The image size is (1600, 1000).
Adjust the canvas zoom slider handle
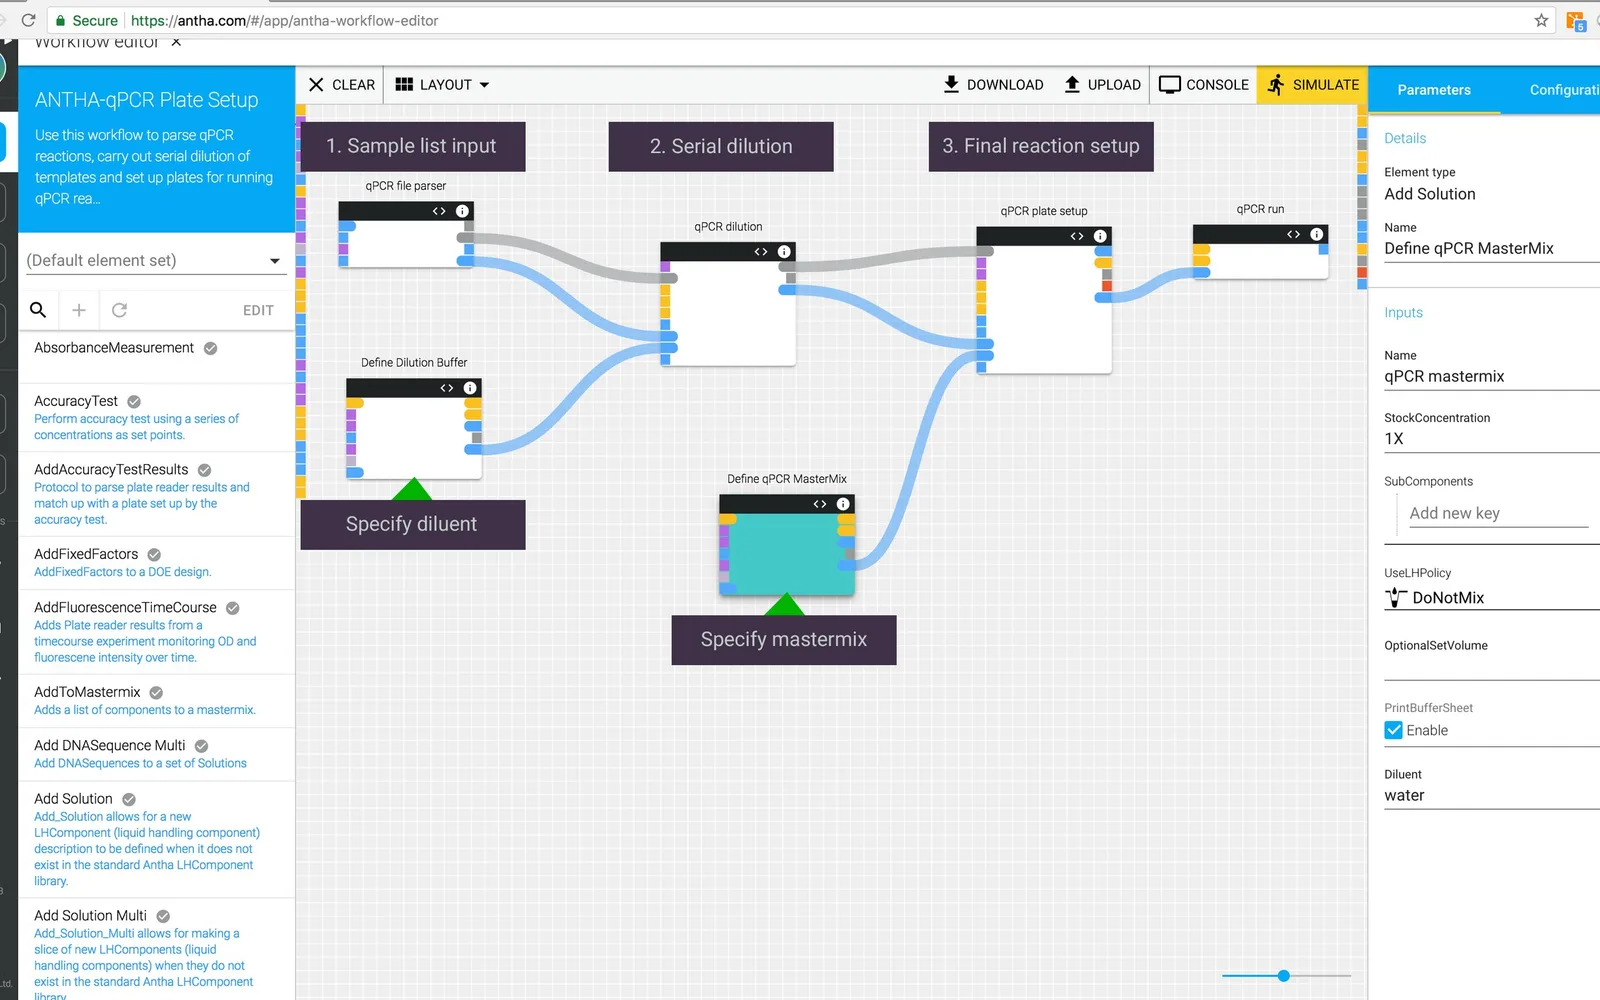(x=1283, y=975)
